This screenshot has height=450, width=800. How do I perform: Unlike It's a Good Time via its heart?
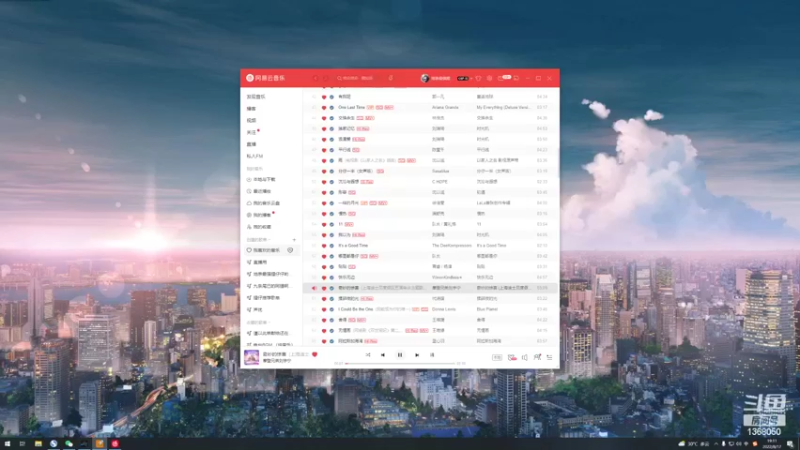click(x=323, y=245)
